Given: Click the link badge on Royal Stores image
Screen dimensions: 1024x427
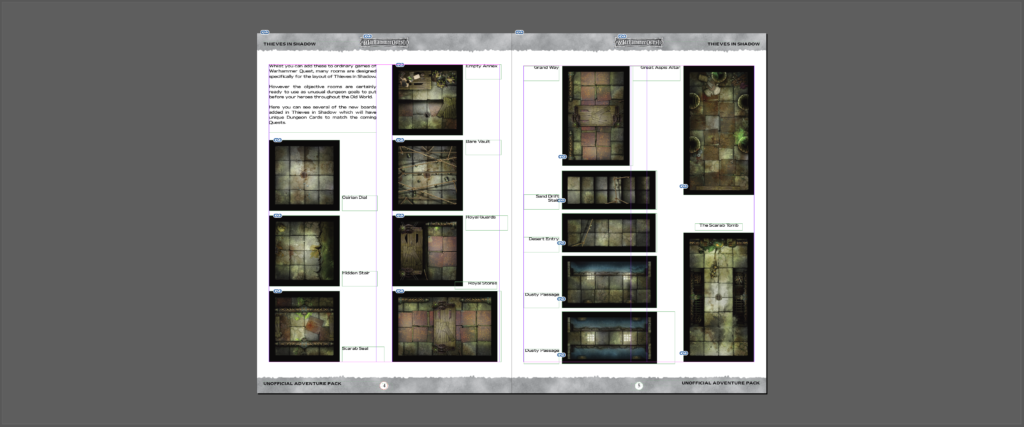Looking at the screenshot, I should (400, 291).
